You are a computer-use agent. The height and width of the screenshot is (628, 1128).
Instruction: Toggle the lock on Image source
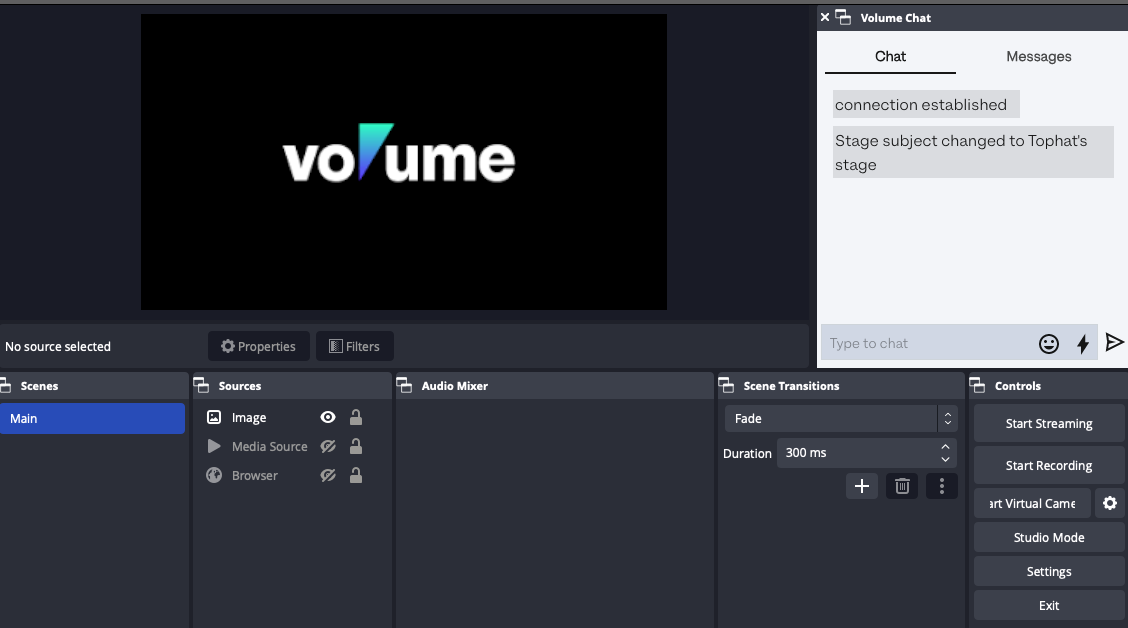[x=356, y=417]
